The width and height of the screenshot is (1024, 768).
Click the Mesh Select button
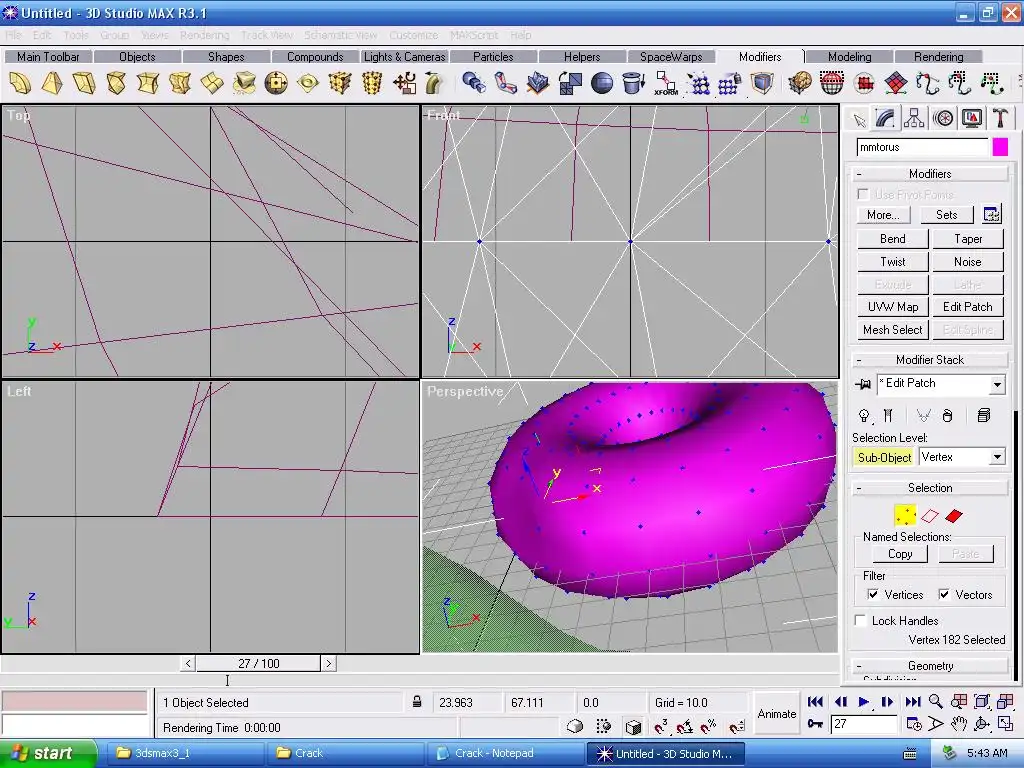click(x=893, y=330)
